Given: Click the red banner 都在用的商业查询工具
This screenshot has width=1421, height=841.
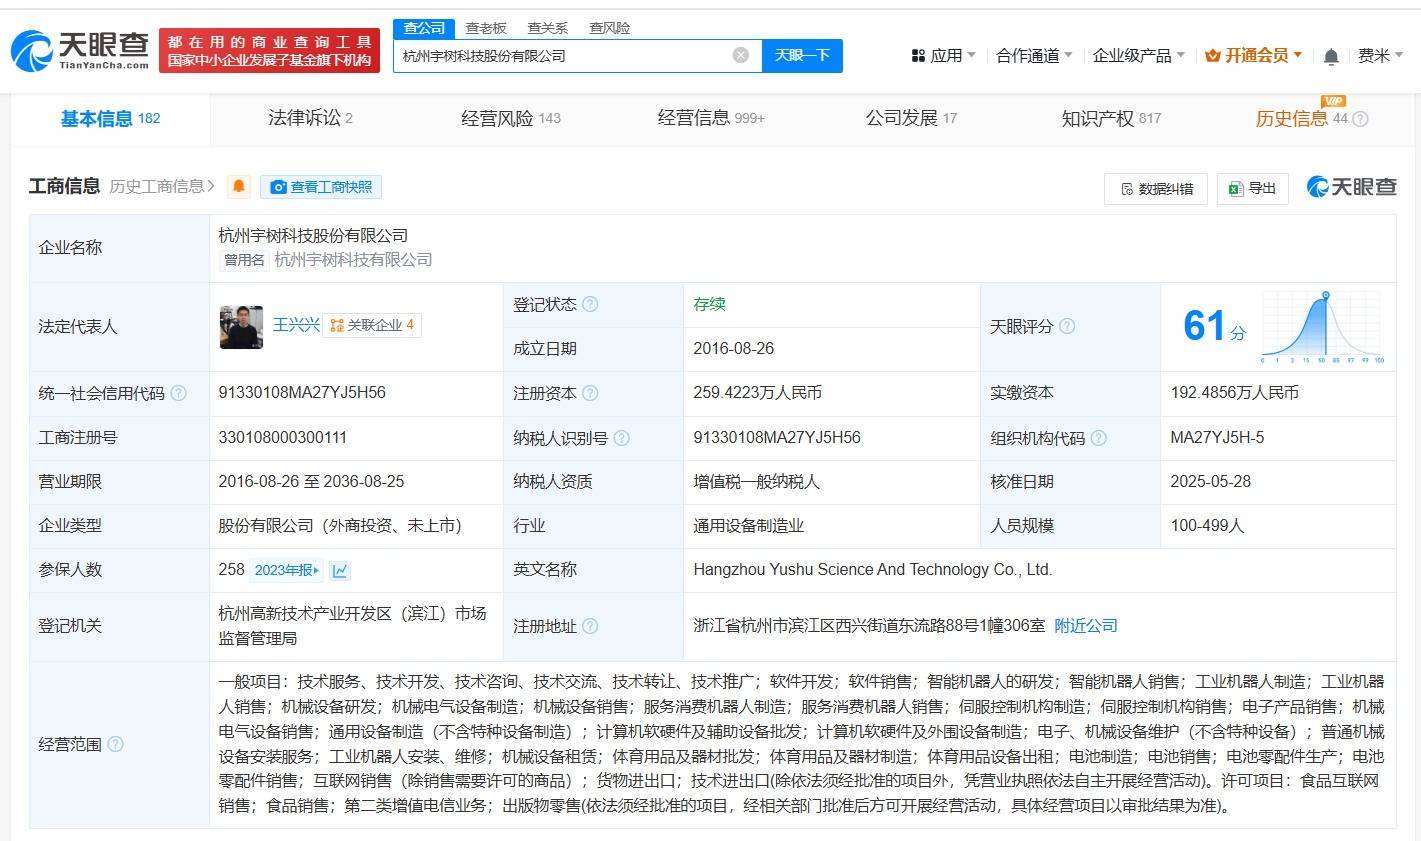Looking at the screenshot, I should click(270, 51).
